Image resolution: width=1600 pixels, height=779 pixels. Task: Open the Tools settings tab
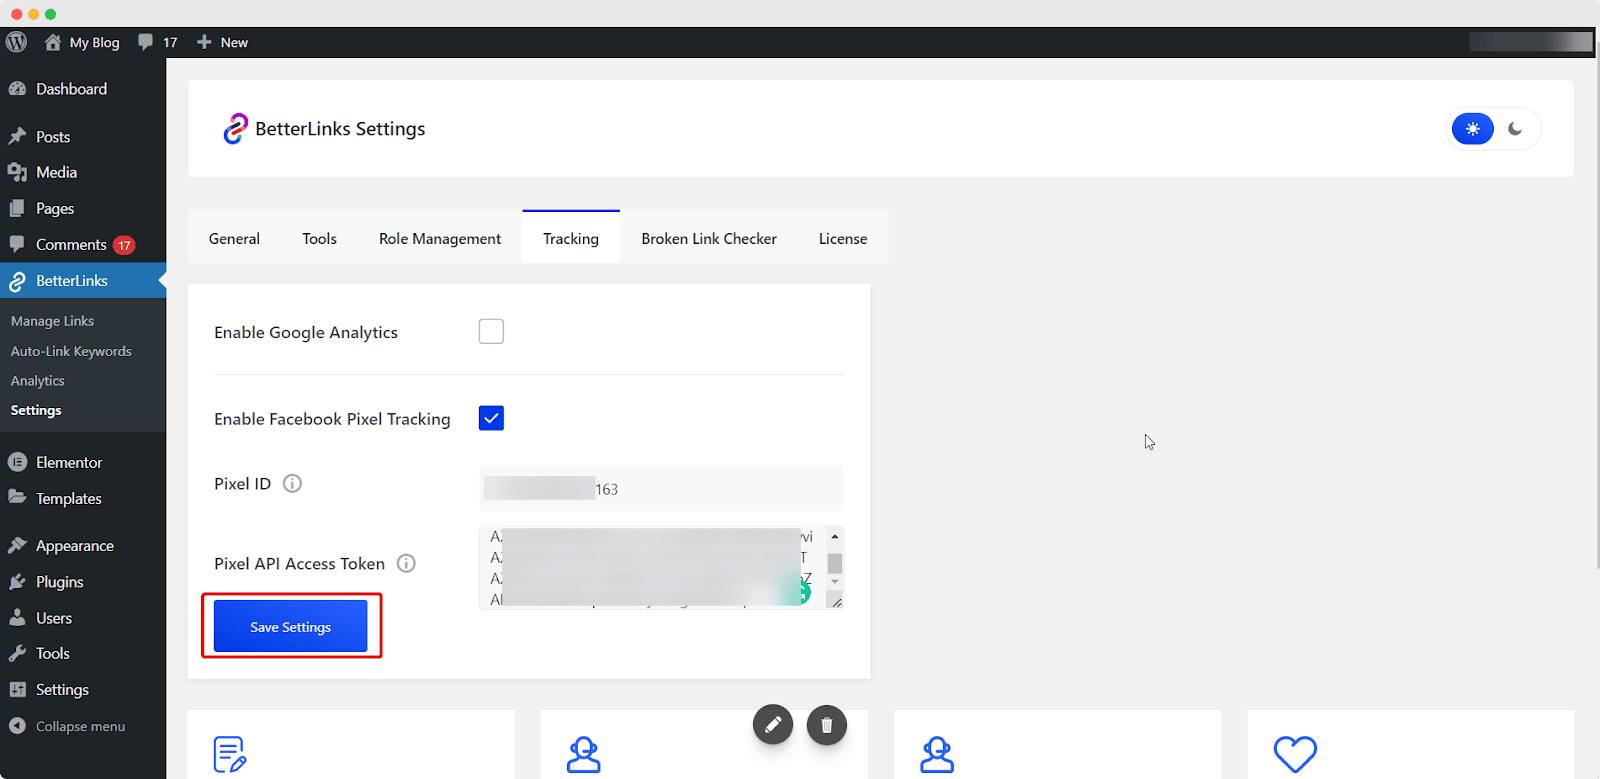(320, 238)
